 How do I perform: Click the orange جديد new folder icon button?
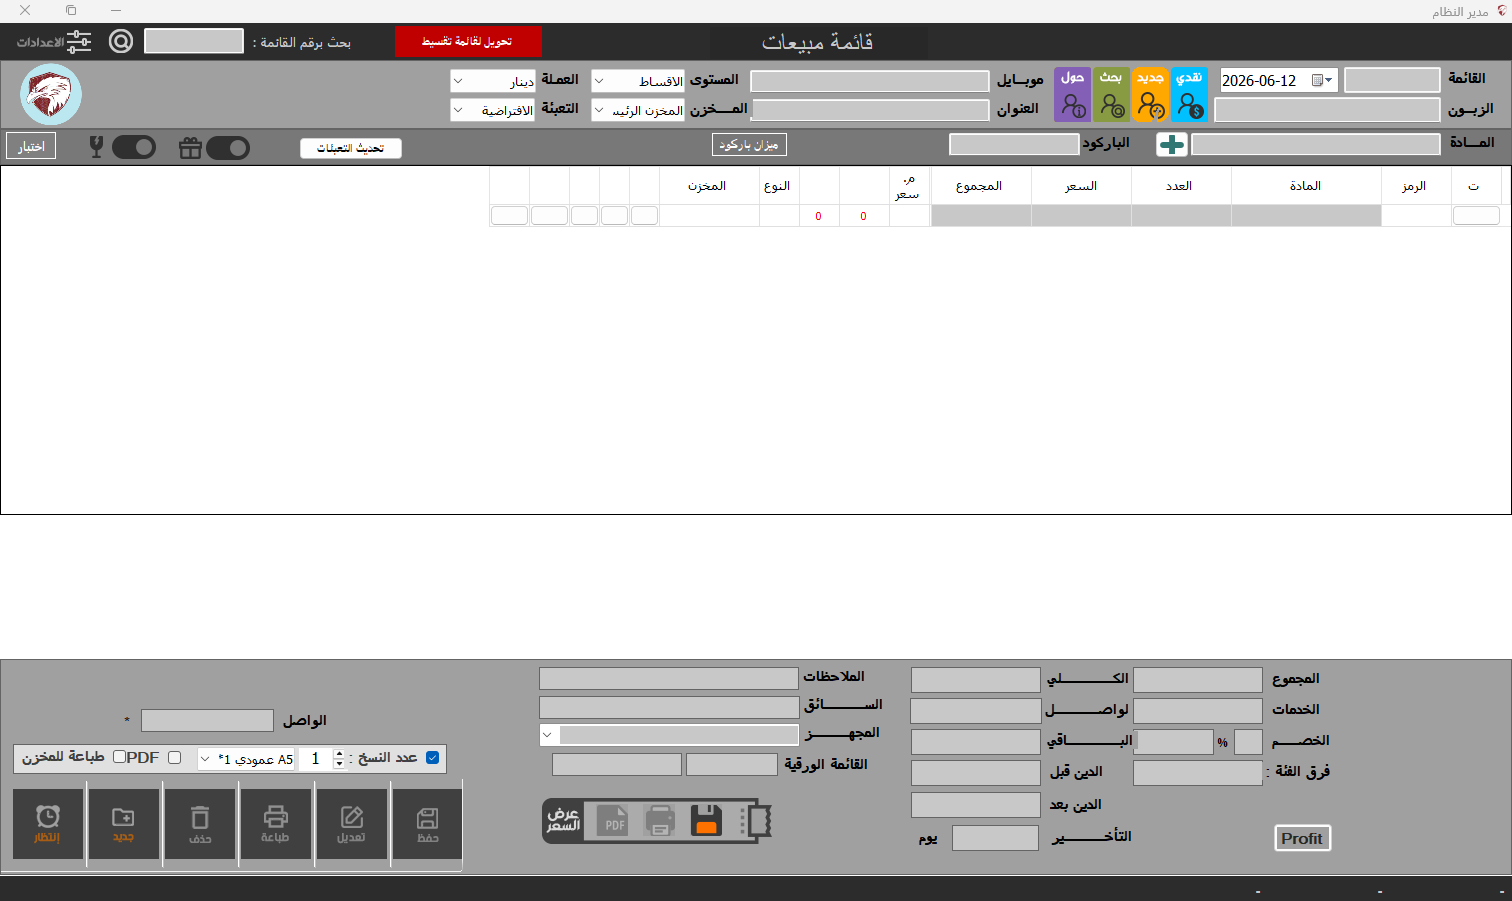[123, 824]
